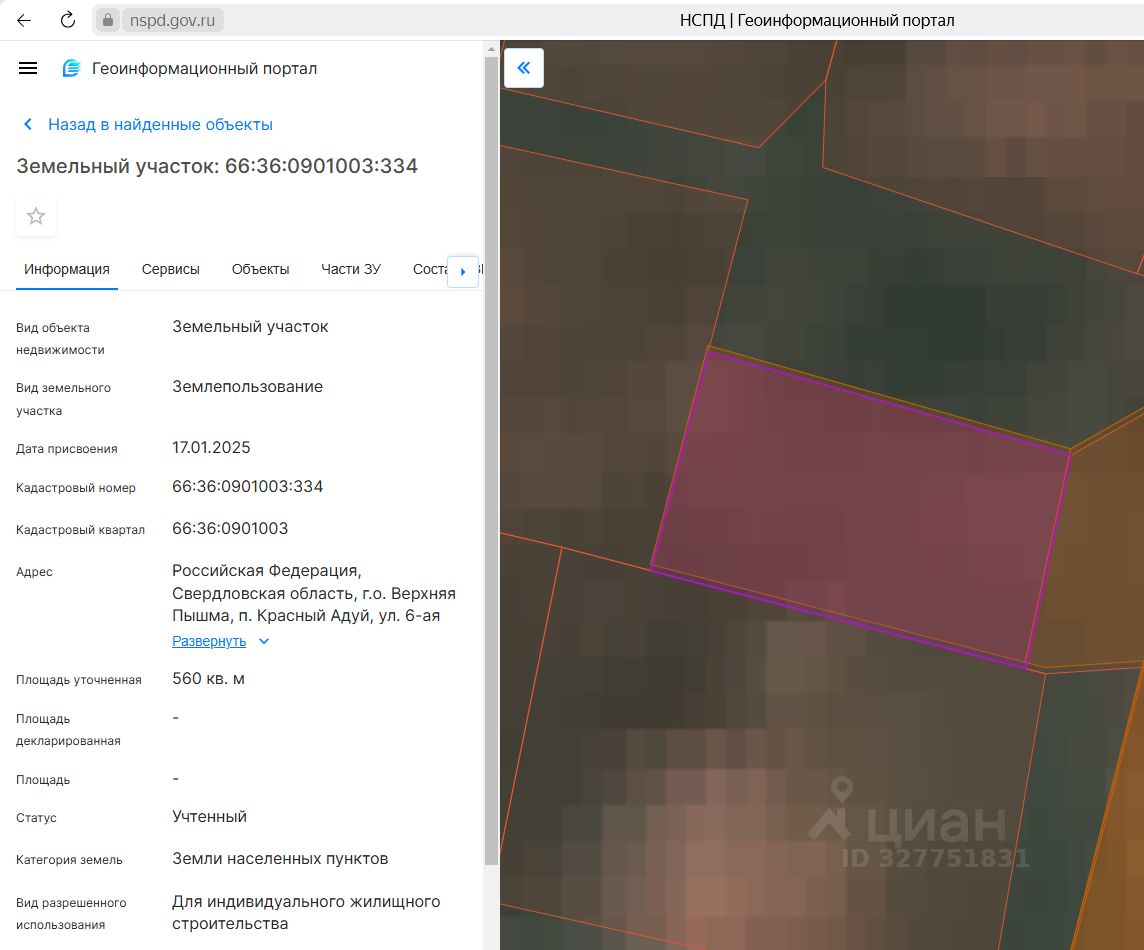Click the Кадастровый квартал value 66:36:0901003
The height and width of the screenshot is (950, 1144).
coord(230,528)
